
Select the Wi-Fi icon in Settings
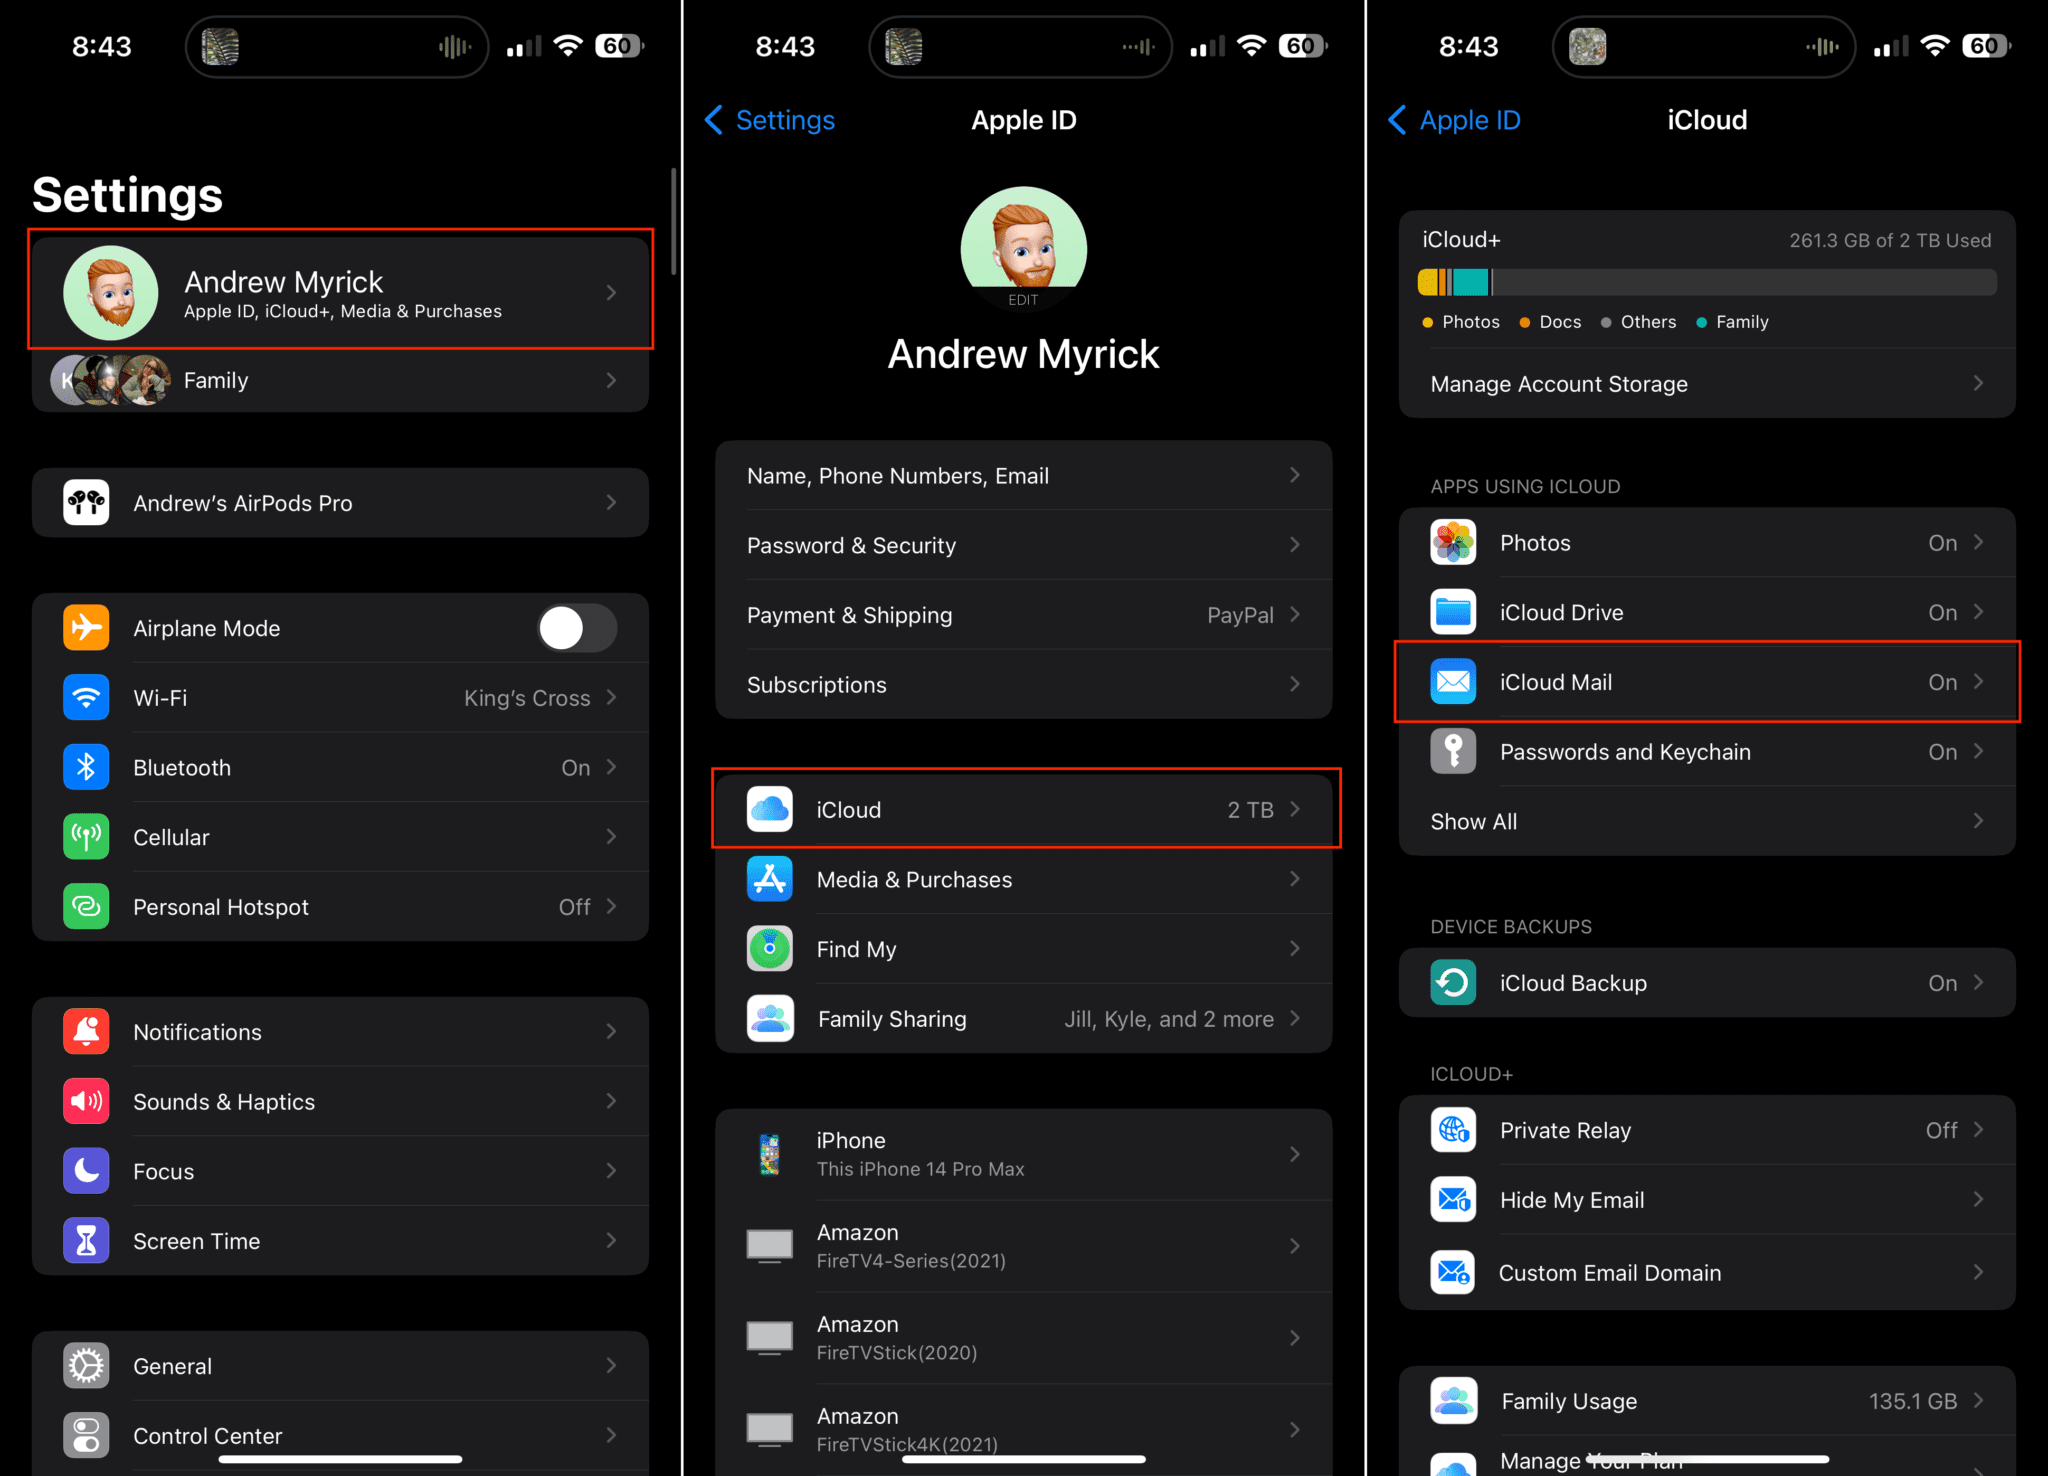click(x=86, y=698)
